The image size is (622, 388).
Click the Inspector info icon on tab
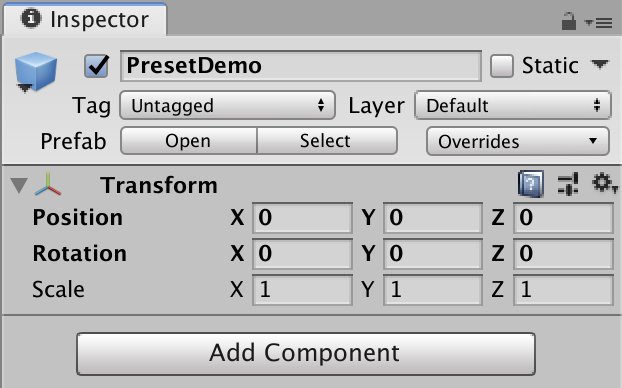31,18
